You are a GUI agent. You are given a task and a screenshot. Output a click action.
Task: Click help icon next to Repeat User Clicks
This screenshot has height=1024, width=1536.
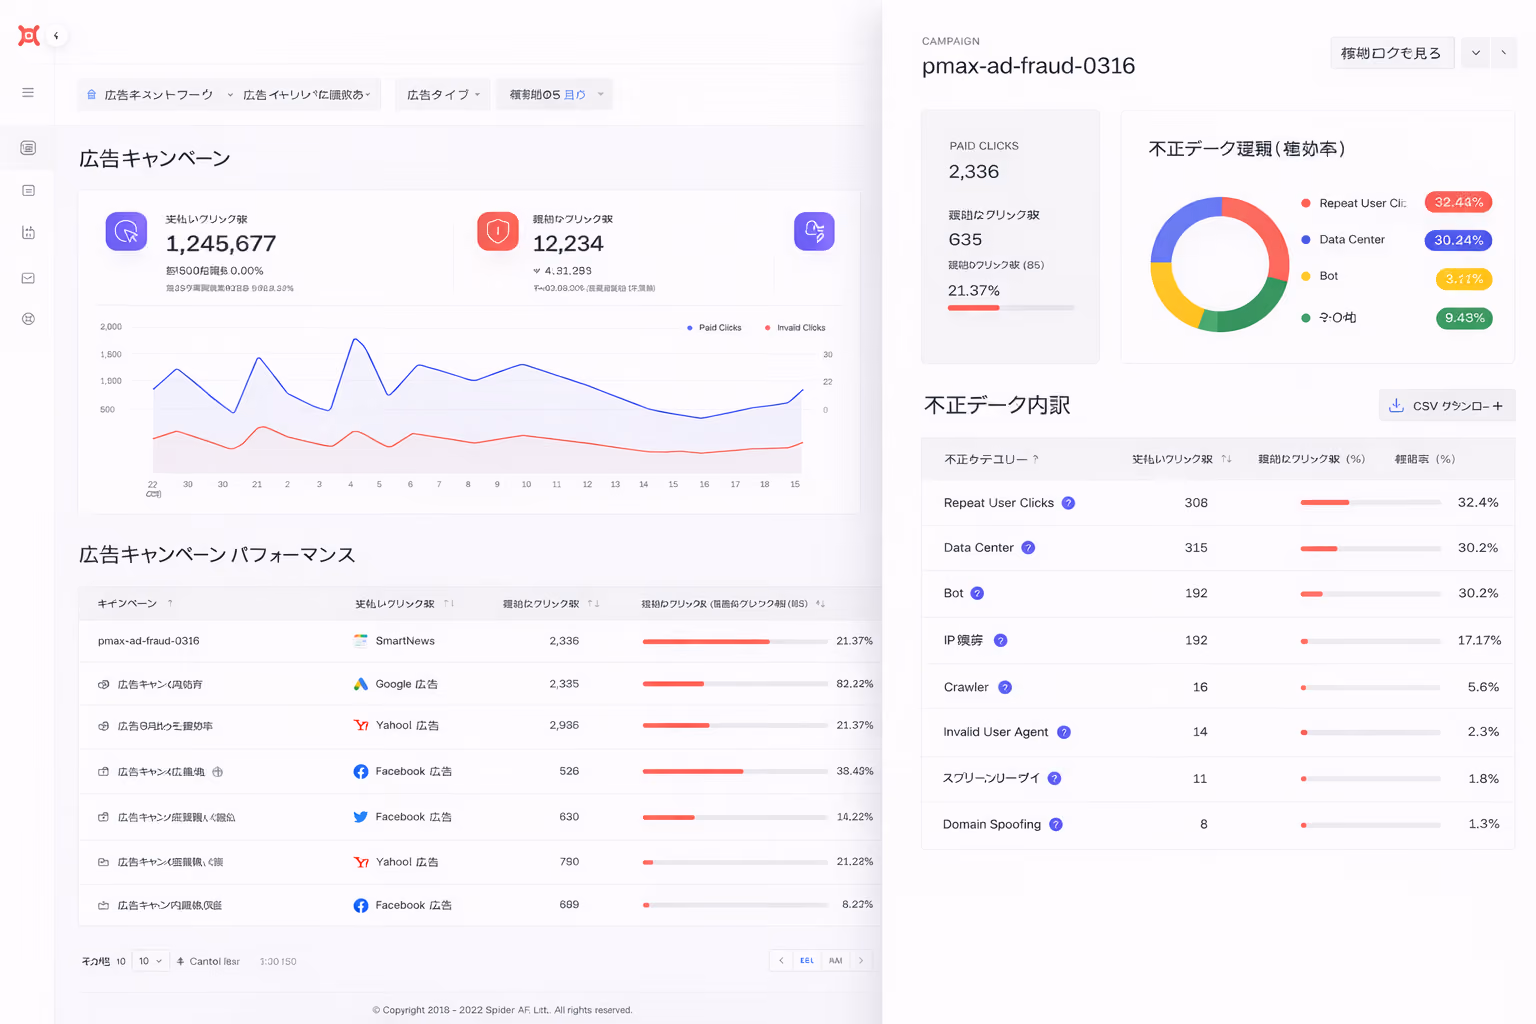point(1068,503)
